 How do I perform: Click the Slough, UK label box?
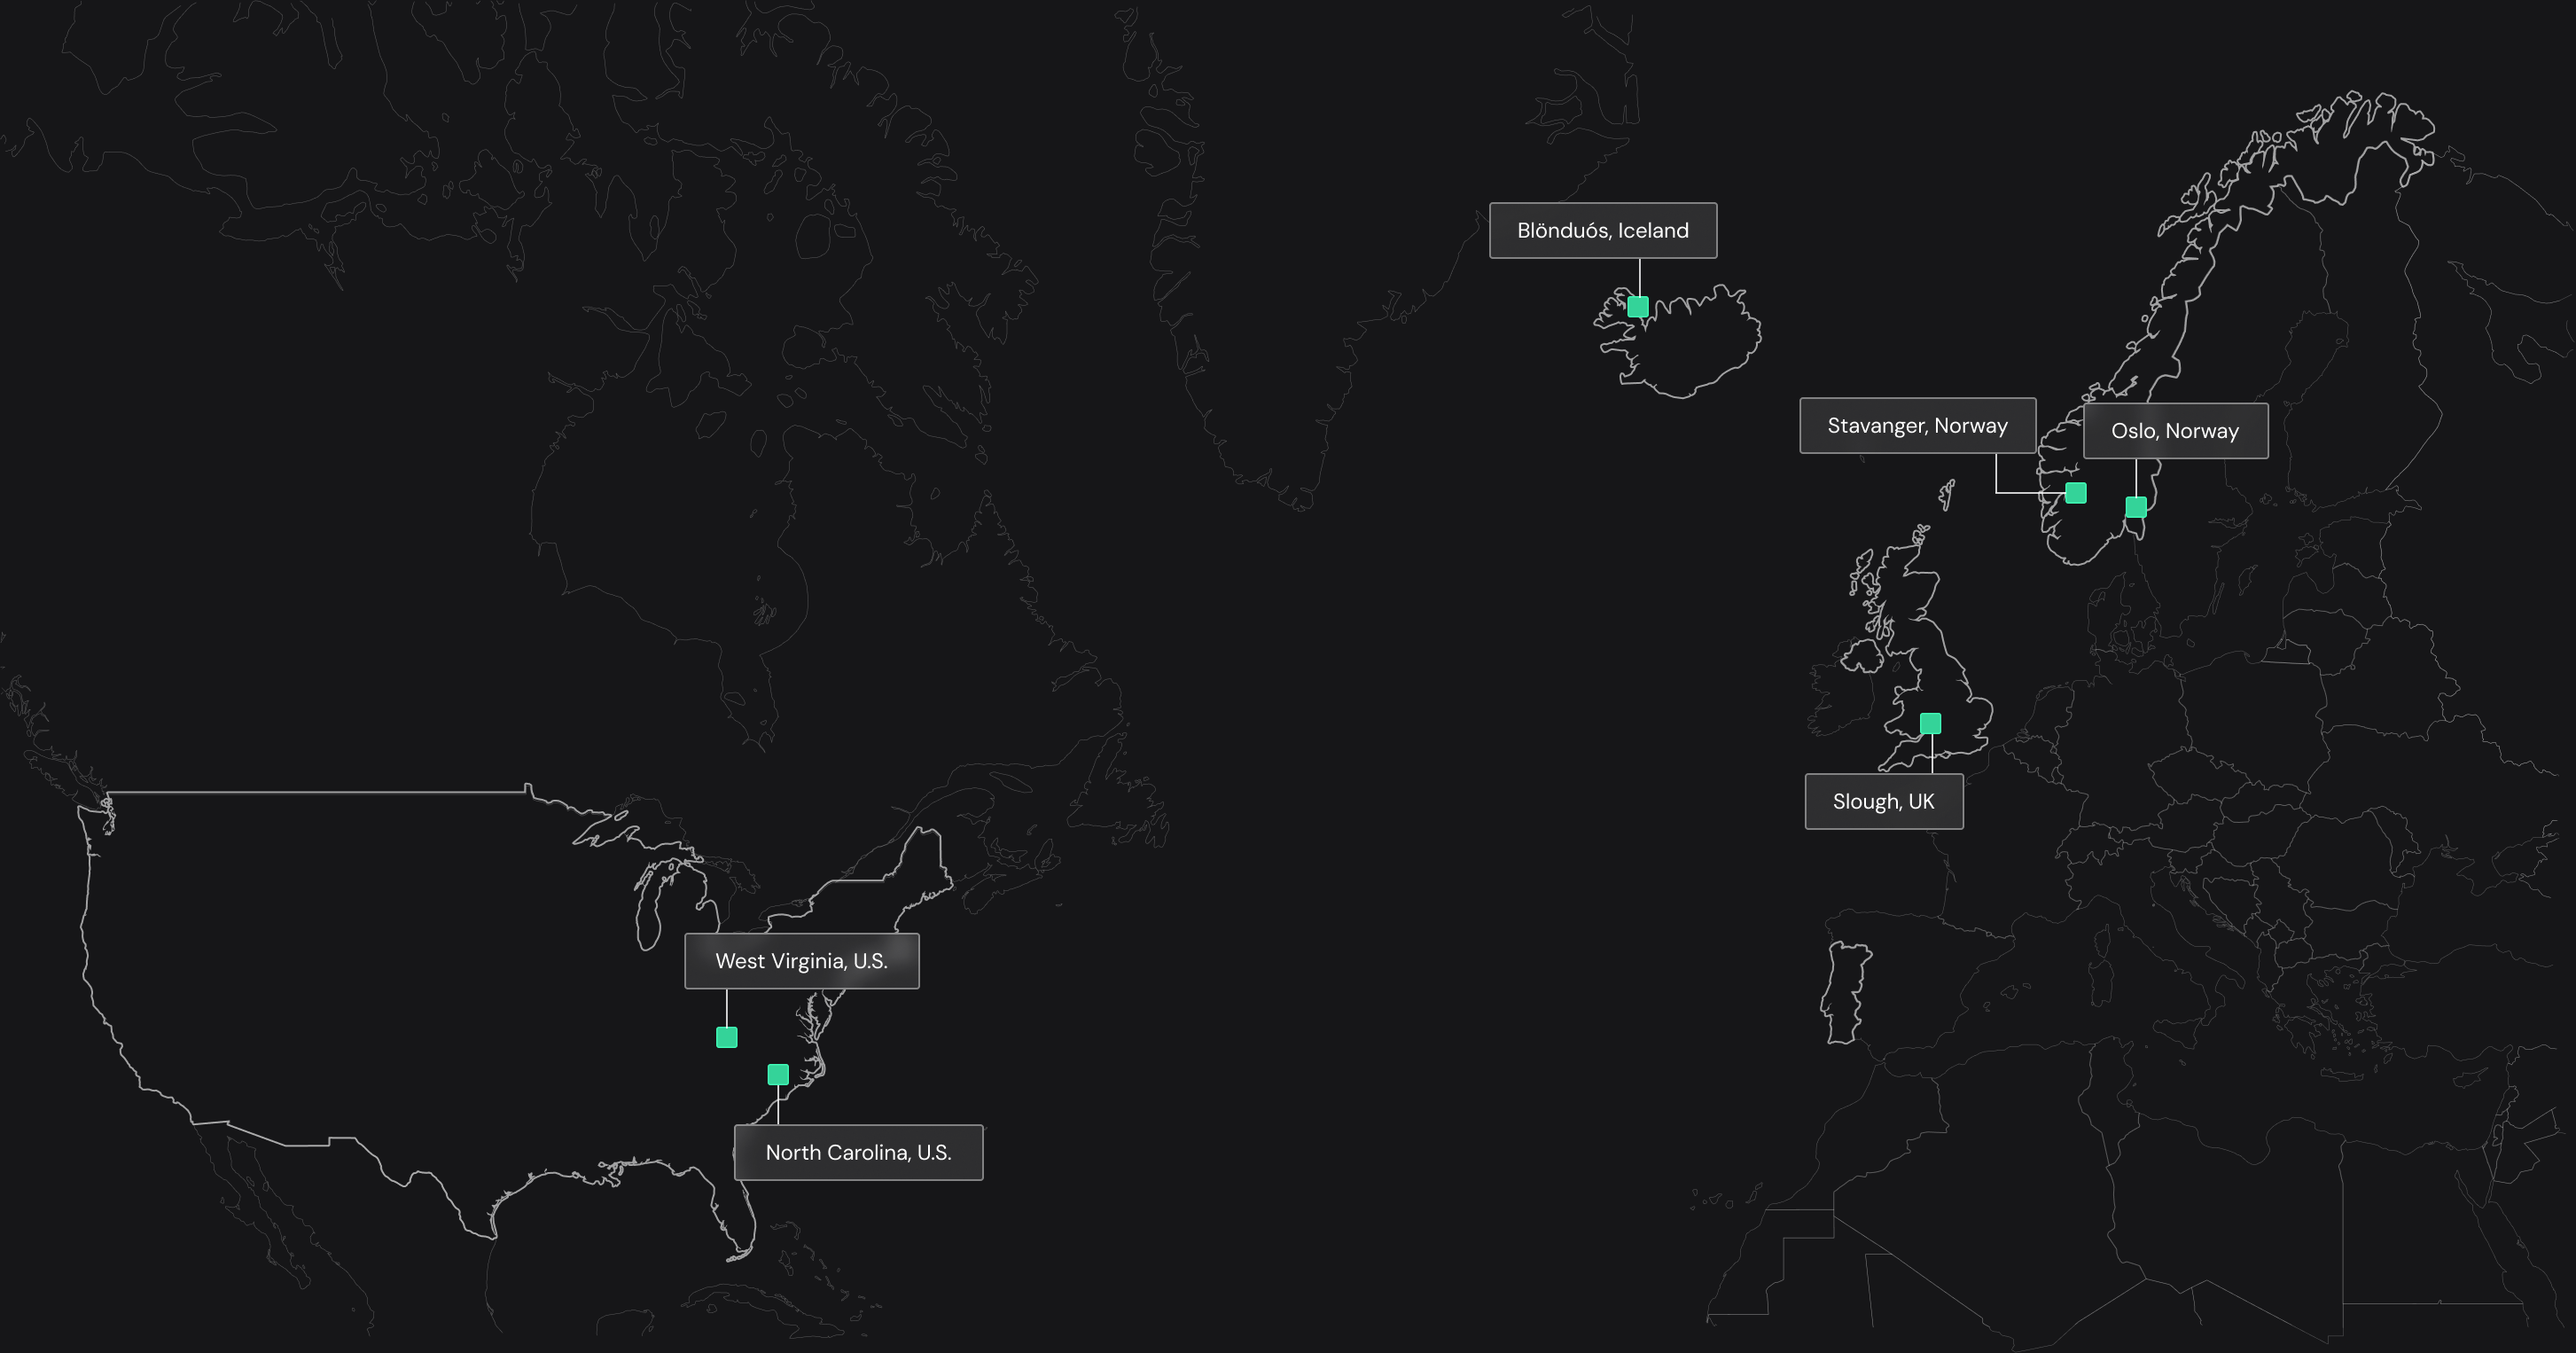point(1883,802)
